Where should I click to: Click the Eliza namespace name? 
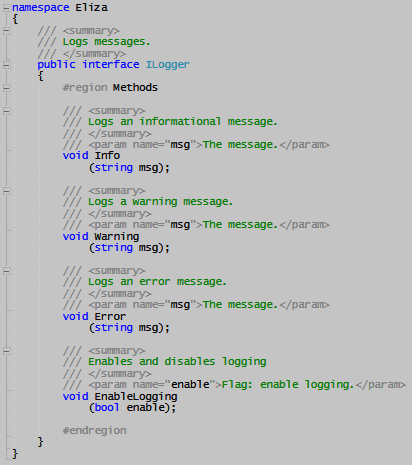(91, 7)
